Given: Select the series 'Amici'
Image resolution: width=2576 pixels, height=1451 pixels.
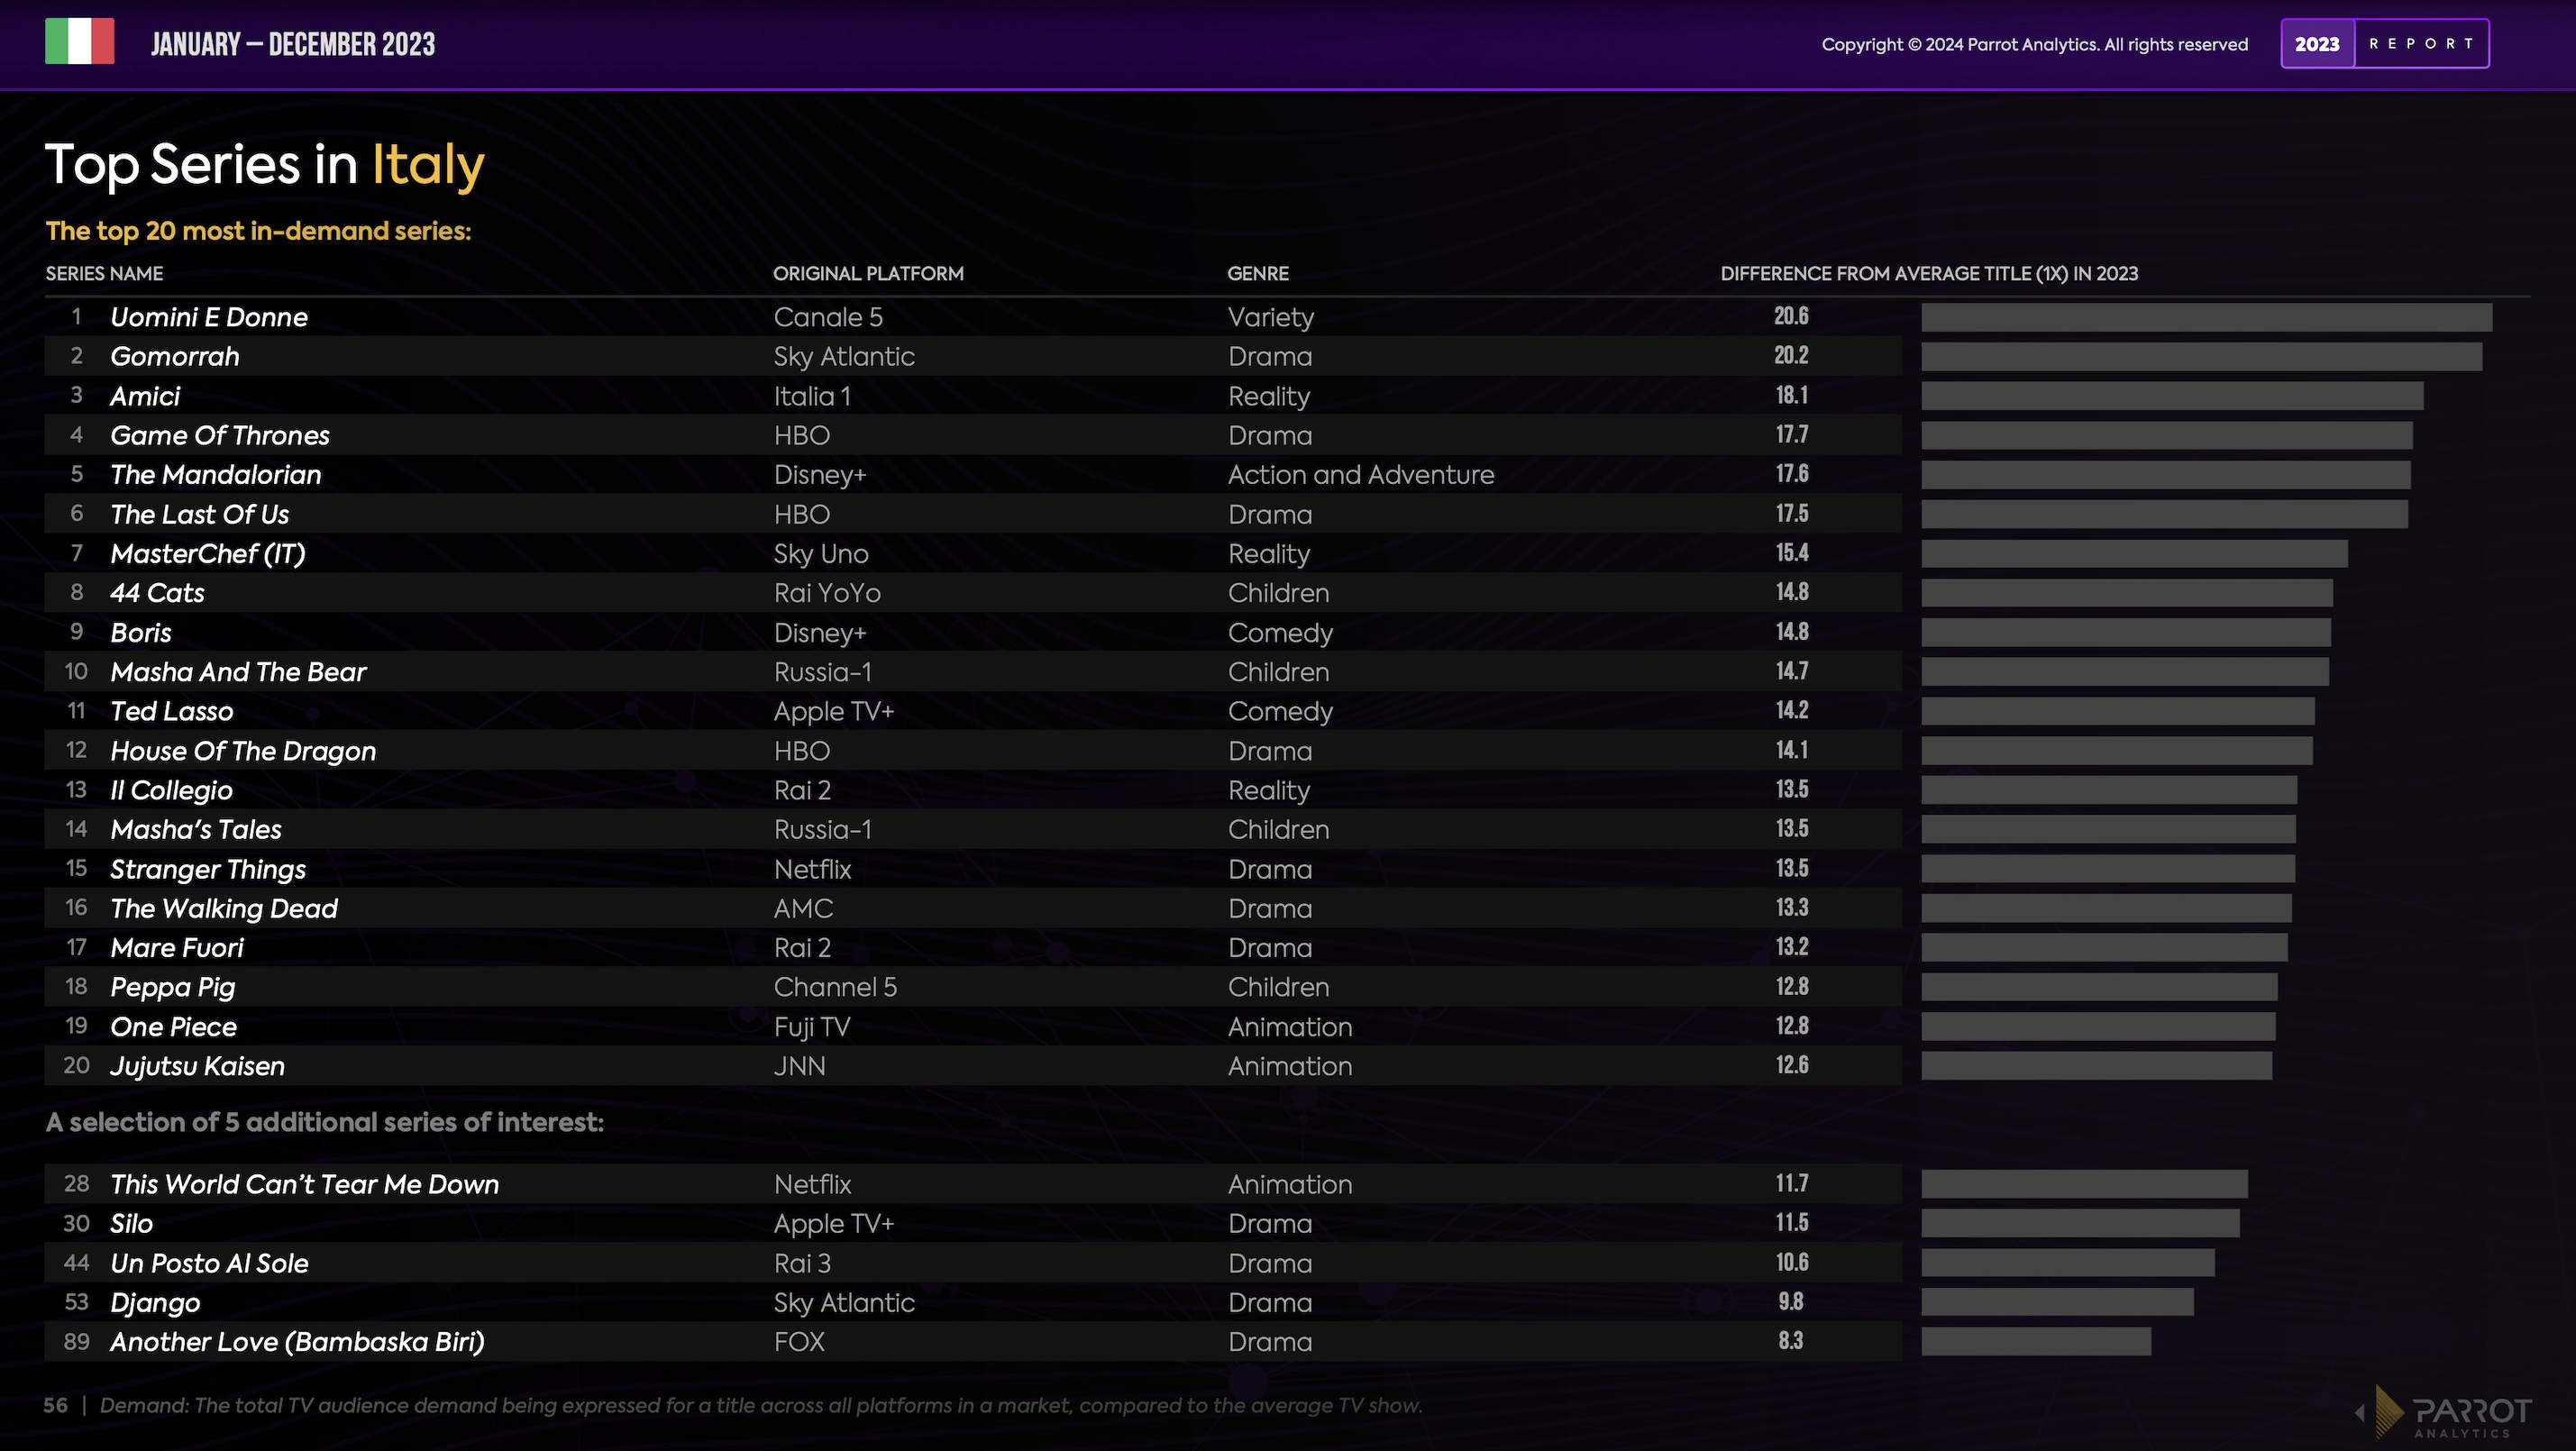Looking at the screenshot, I should (145, 396).
